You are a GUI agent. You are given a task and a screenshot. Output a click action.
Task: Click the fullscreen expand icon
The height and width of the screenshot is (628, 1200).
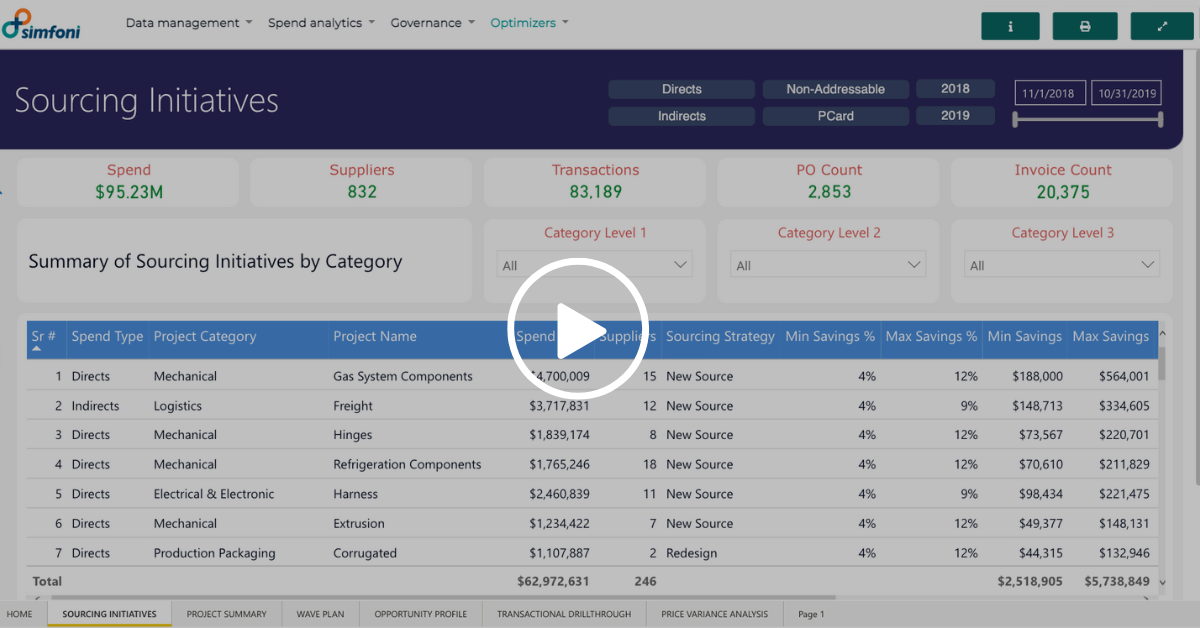[x=1162, y=26]
